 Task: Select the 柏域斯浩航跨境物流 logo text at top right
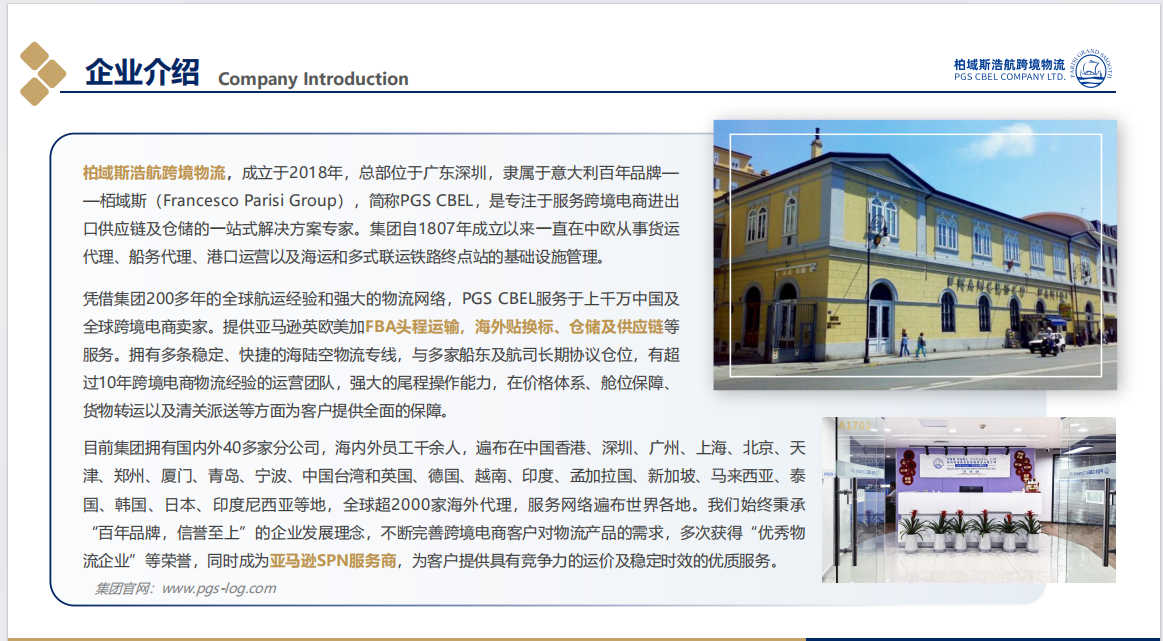click(1009, 63)
